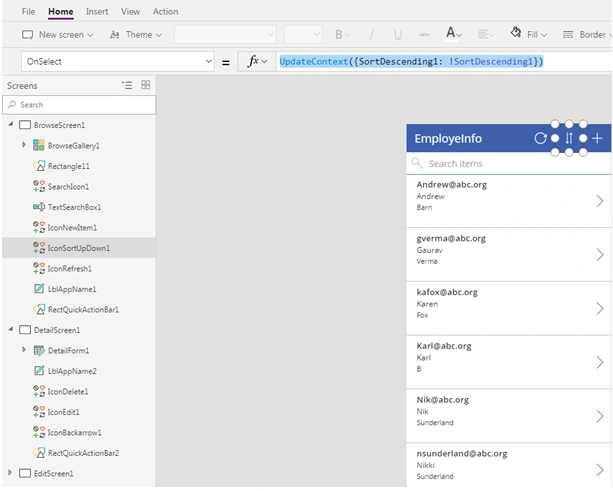
Task: Toggle Bold formatting in toolbar
Action: point(342,34)
